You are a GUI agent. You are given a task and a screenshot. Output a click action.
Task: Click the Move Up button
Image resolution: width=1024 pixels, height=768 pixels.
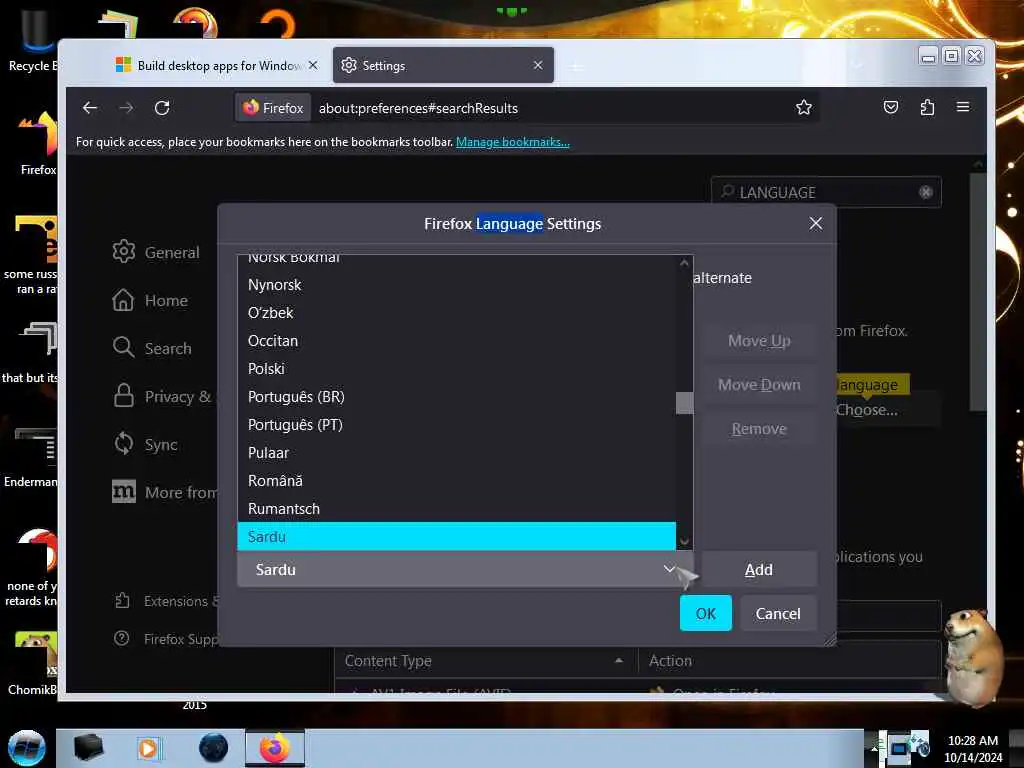(x=760, y=341)
